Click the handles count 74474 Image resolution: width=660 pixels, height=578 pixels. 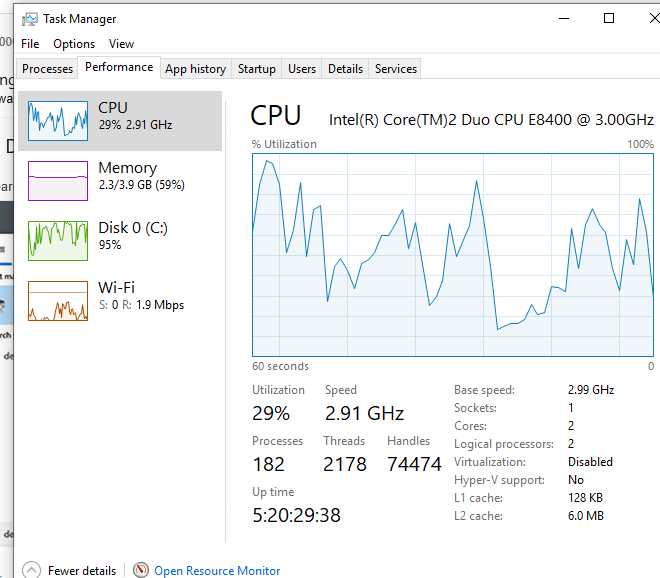(x=414, y=464)
